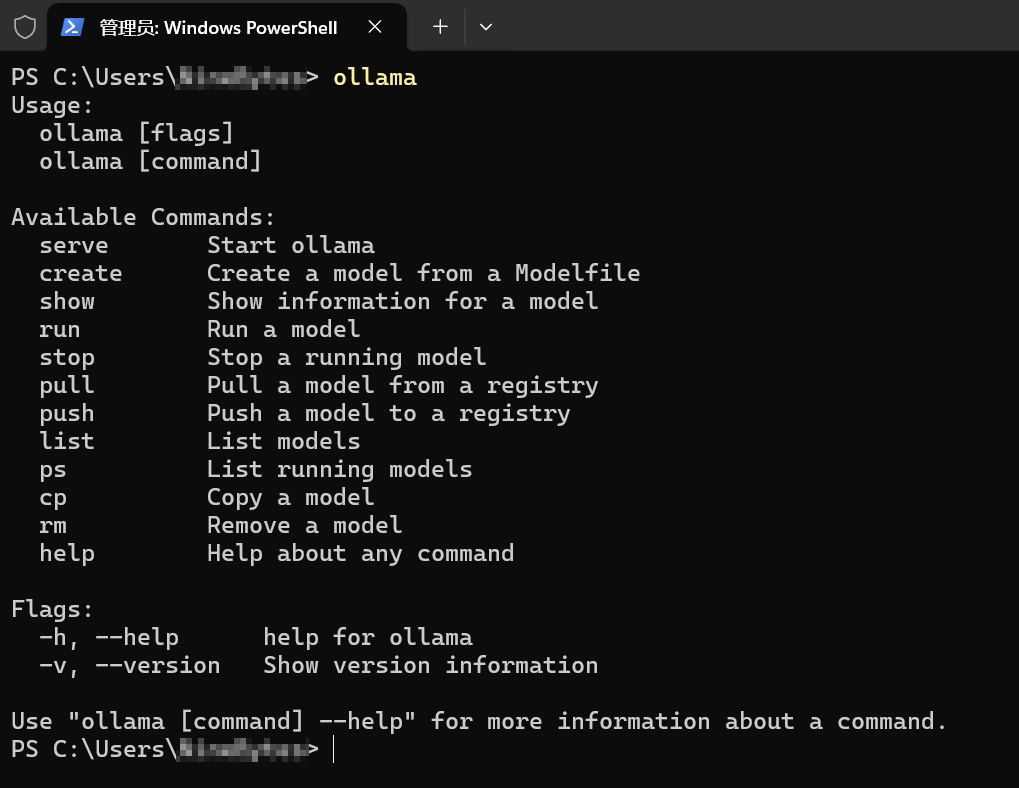1019x788 pixels.
Task: Click 'Create a model from a Modelfile' text
Action: [423, 273]
